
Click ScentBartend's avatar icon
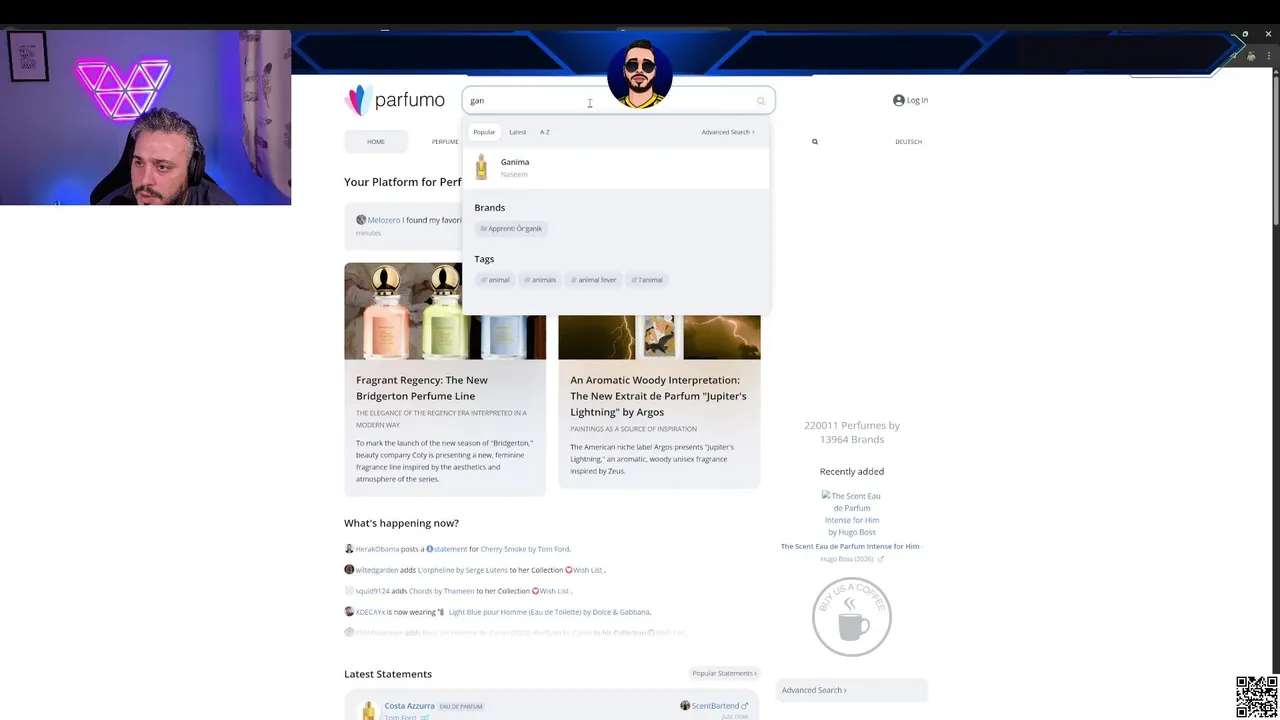click(685, 706)
